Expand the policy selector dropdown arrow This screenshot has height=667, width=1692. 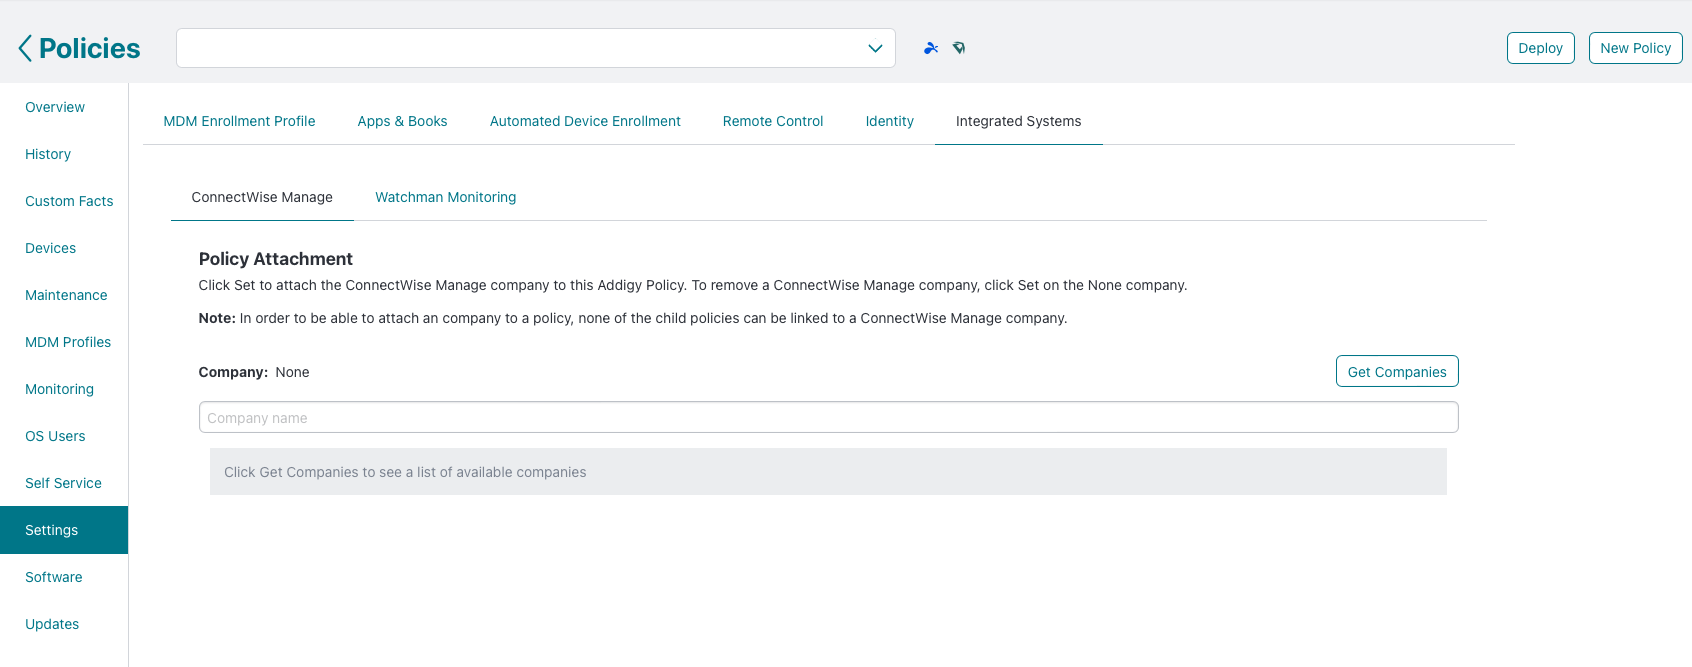coord(875,48)
